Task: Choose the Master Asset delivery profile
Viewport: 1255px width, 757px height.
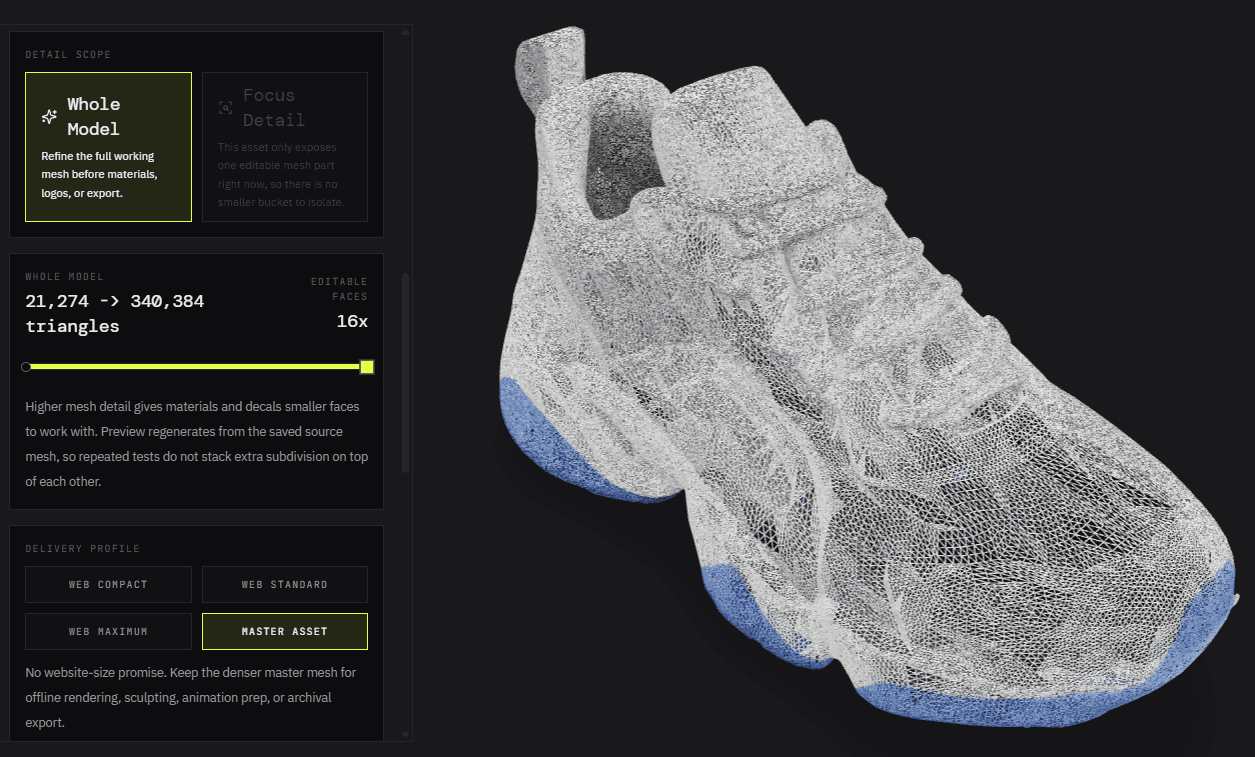Action: click(x=285, y=631)
